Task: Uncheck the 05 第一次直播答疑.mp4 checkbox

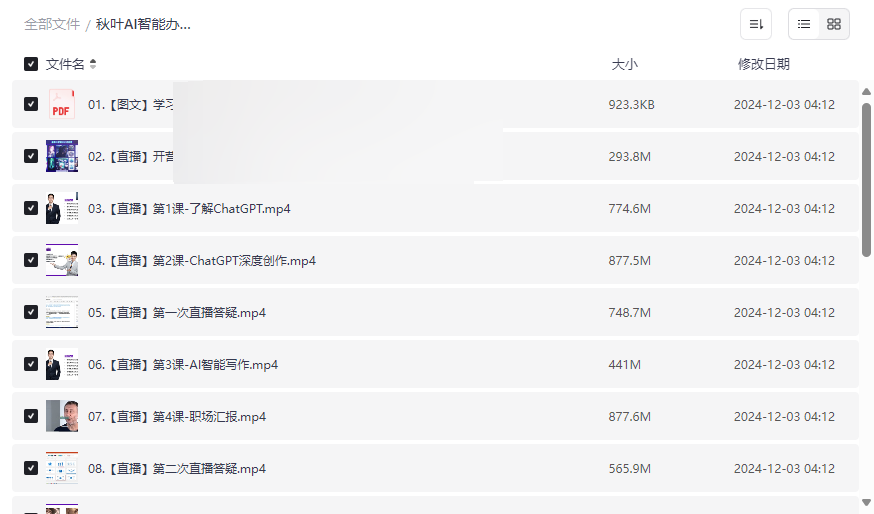Action: tap(31, 312)
